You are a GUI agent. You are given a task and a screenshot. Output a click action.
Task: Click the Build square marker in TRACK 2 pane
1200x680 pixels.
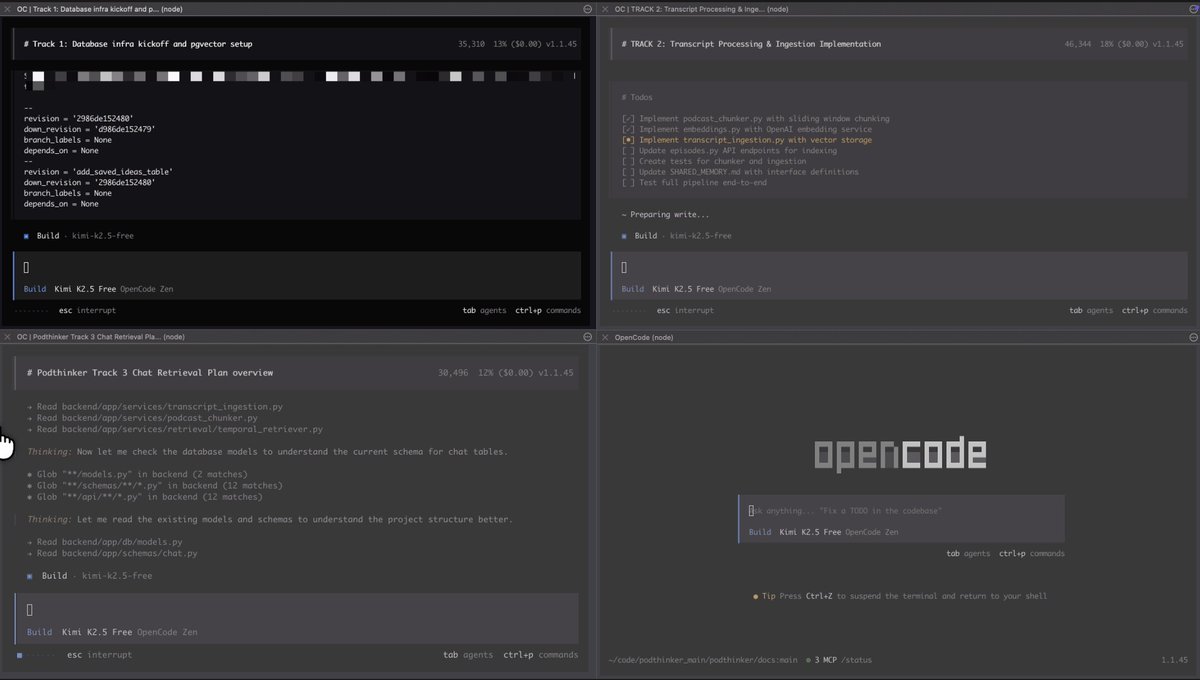[624, 236]
